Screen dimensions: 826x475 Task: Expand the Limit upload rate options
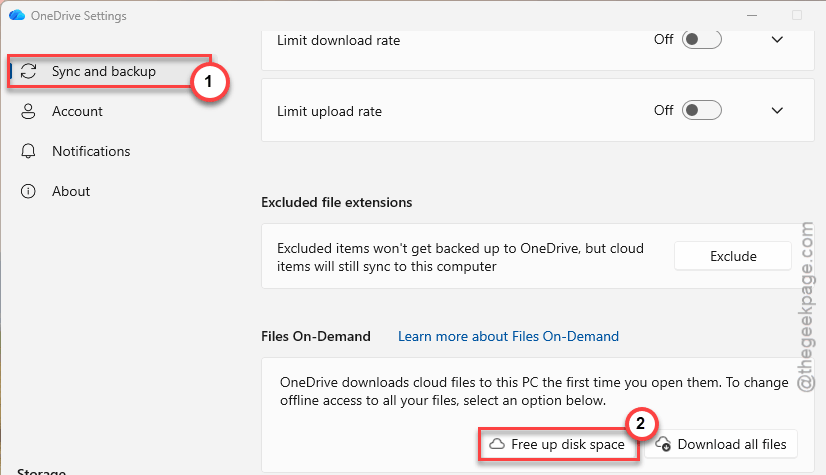pos(777,110)
